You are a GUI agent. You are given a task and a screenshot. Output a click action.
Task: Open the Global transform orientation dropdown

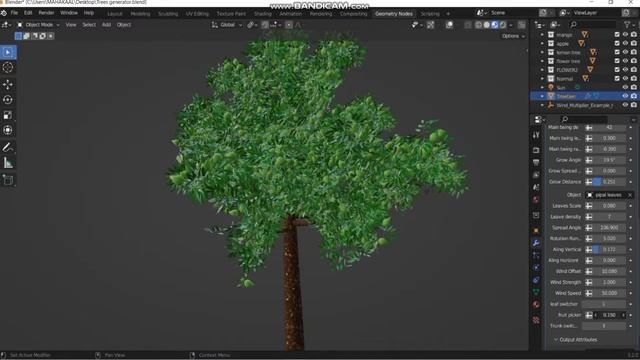(227, 25)
